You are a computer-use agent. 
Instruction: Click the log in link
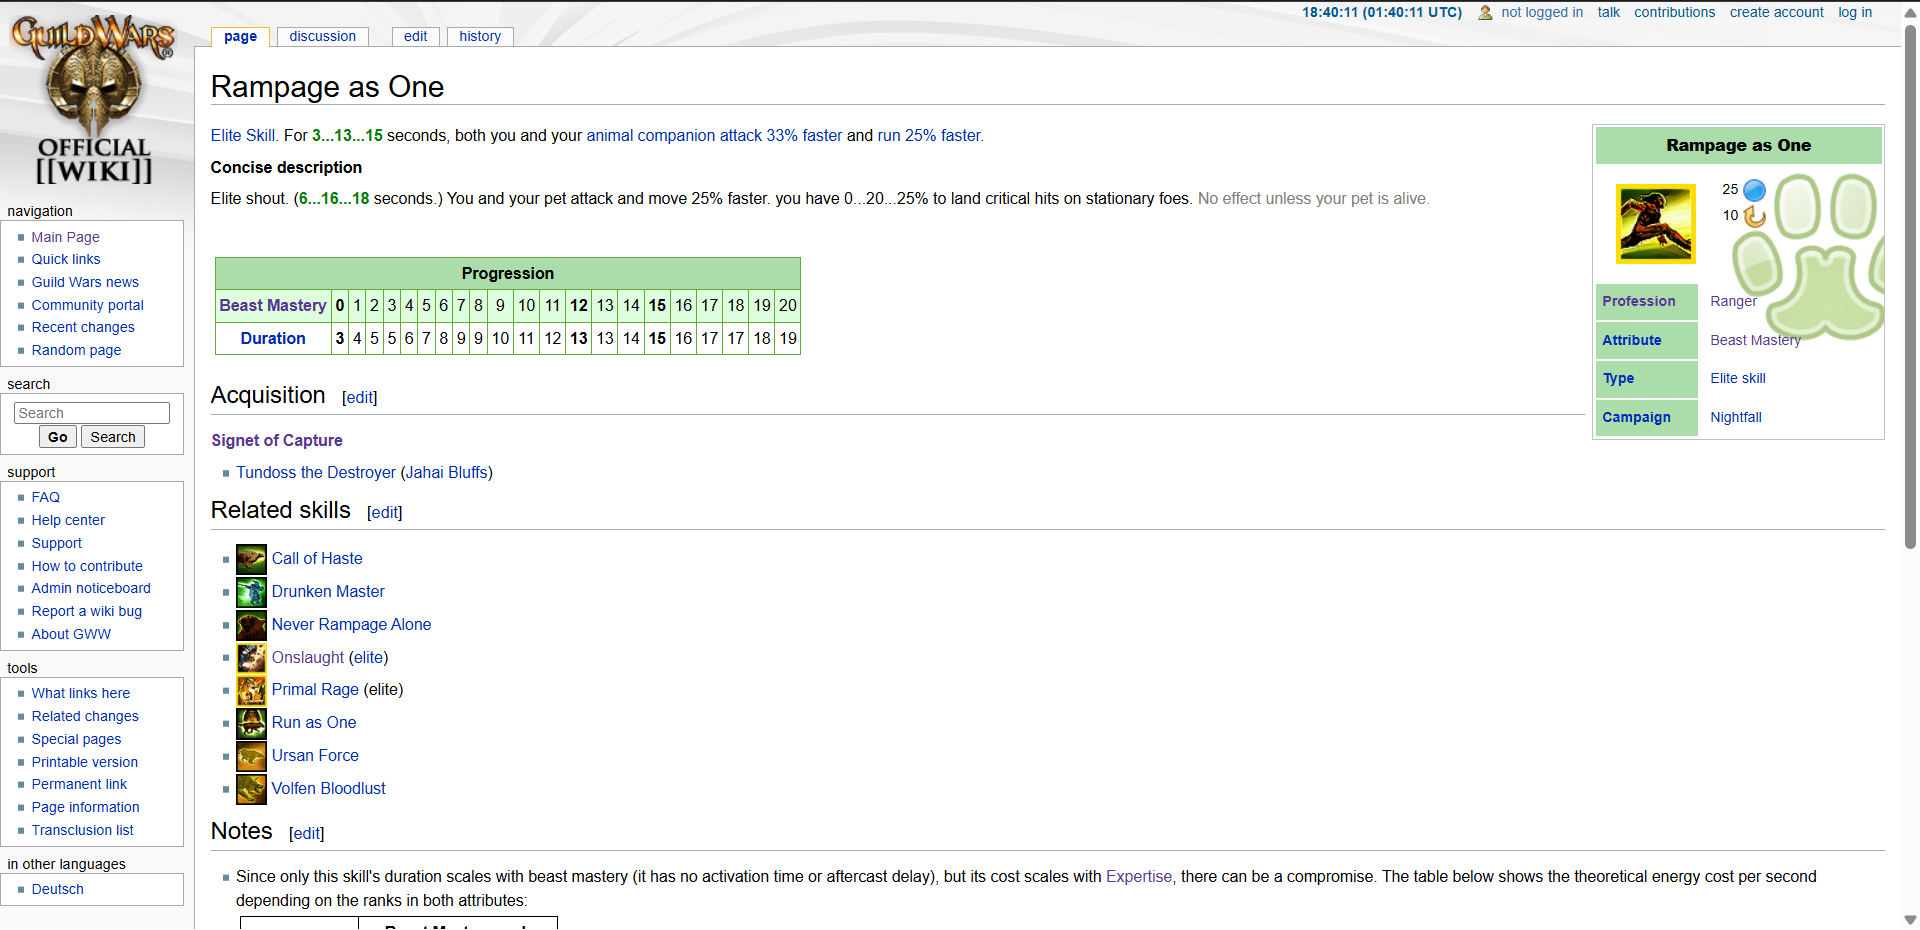[1855, 12]
